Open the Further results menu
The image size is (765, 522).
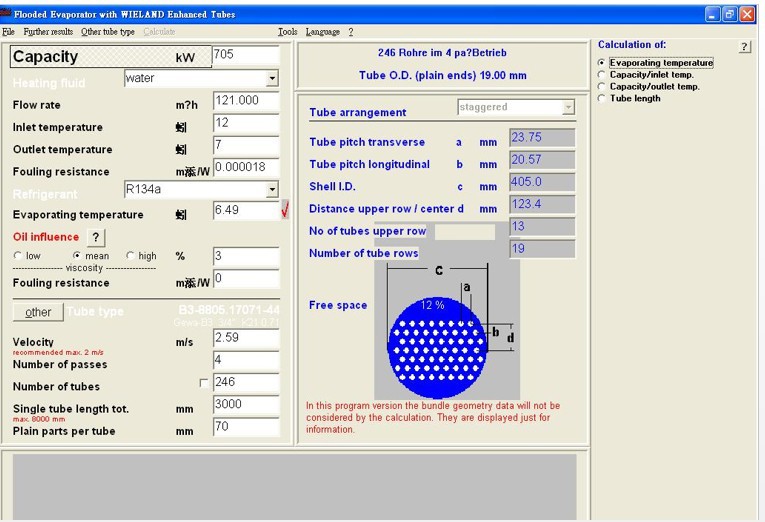[48, 32]
